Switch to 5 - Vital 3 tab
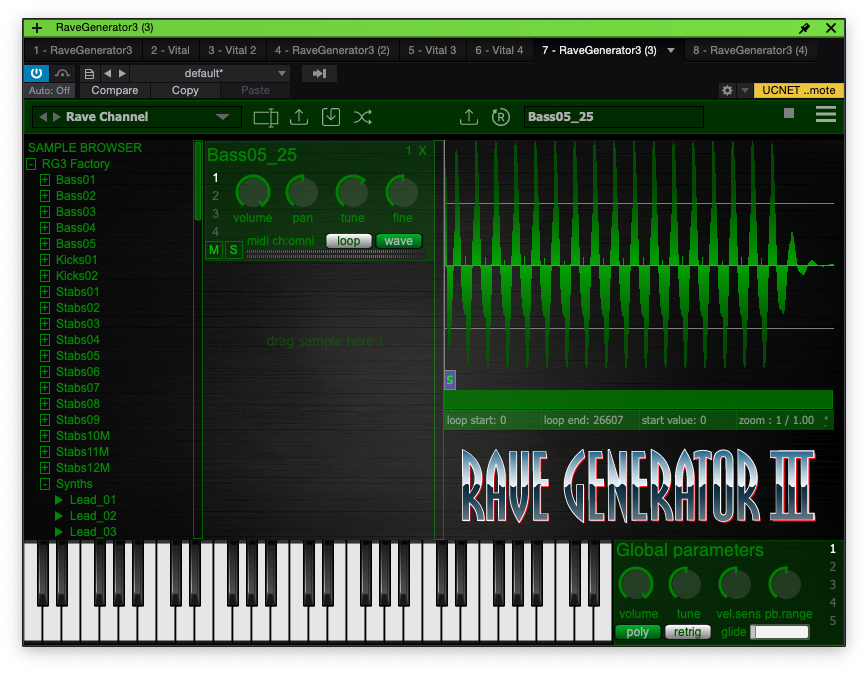 pyautogui.click(x=432, y=50)
